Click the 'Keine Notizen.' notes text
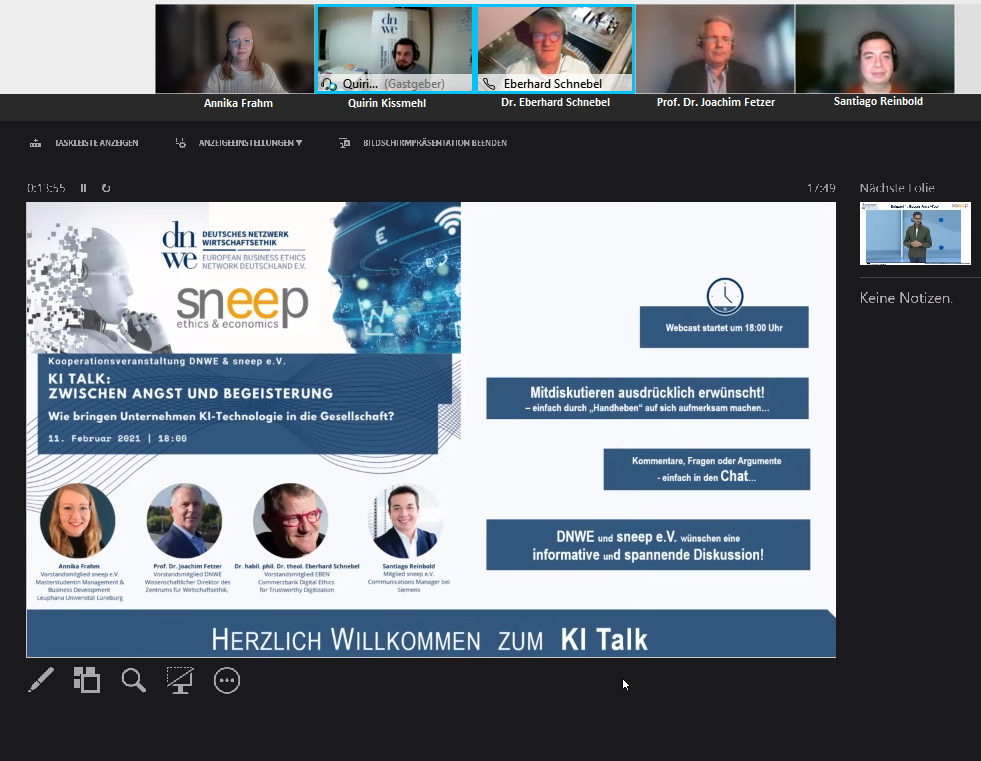Viewport: 981px width, 761px height. pyautogui.click(x=906, y=298)
